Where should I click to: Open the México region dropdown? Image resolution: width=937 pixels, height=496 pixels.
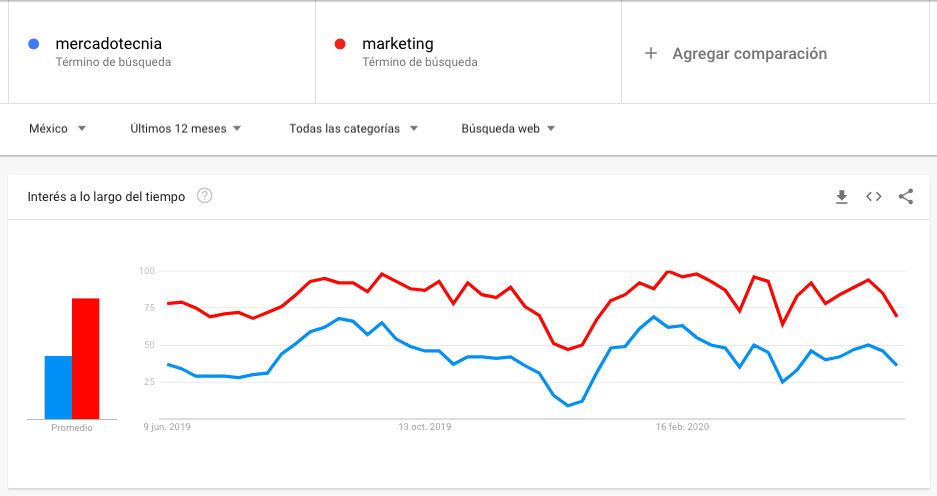[x=57, y=129]
